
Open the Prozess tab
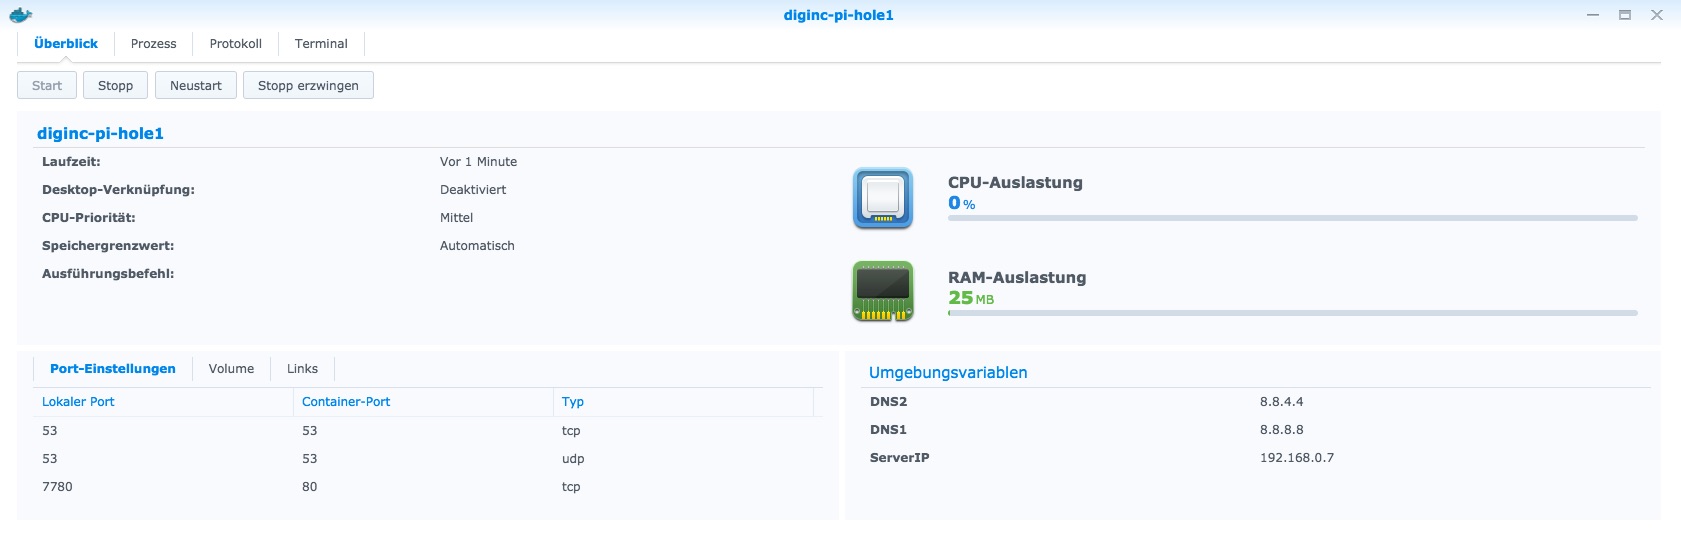tap(153, 44)
